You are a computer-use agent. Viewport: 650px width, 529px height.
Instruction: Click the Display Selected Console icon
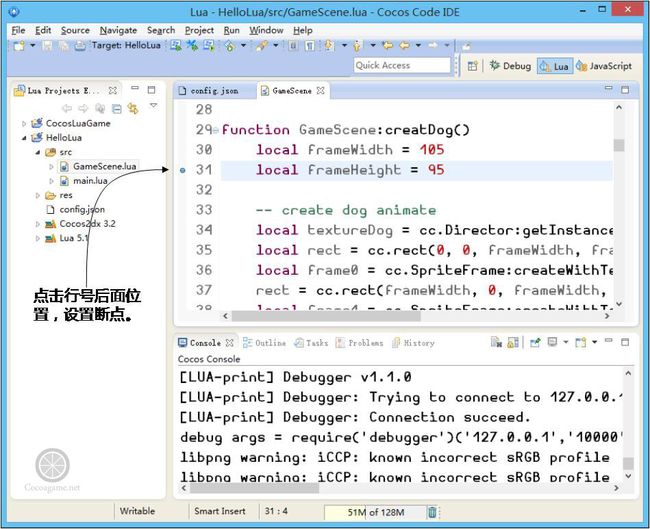(x=552, y=342)
